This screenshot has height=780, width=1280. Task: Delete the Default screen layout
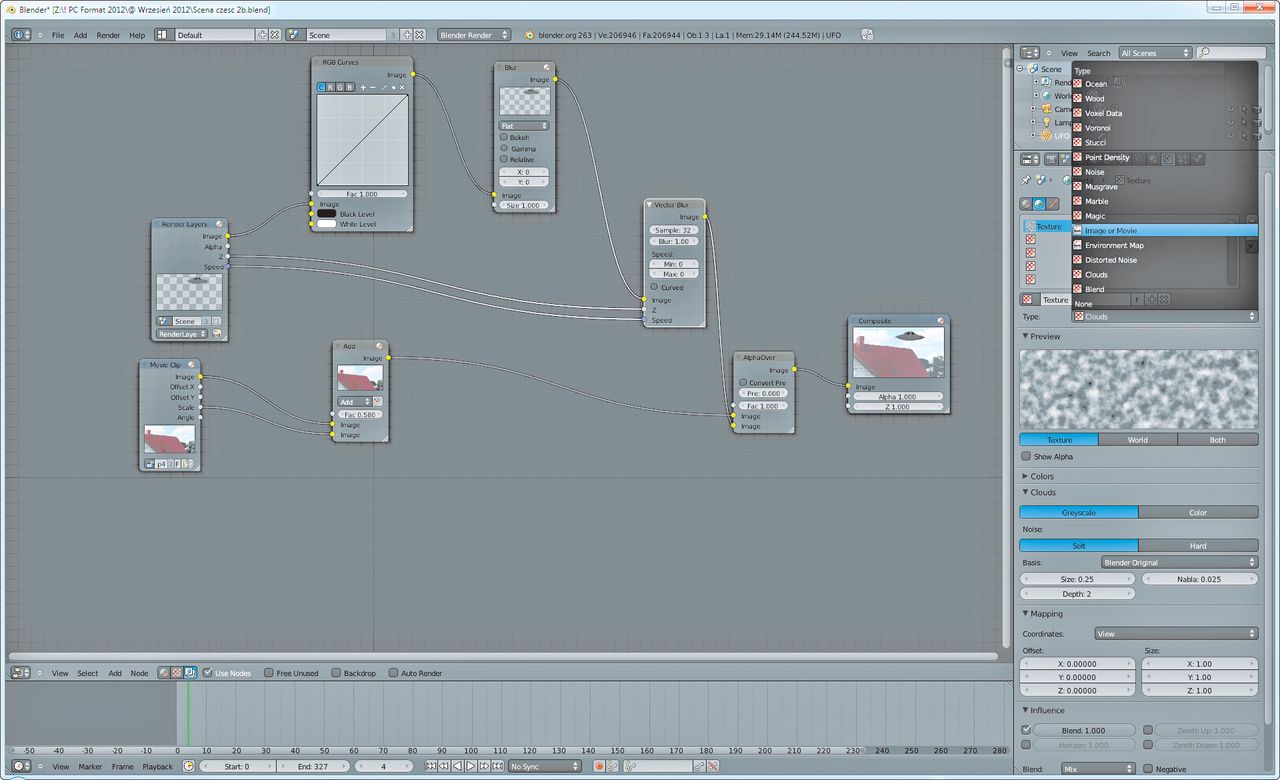coord(275,34)
